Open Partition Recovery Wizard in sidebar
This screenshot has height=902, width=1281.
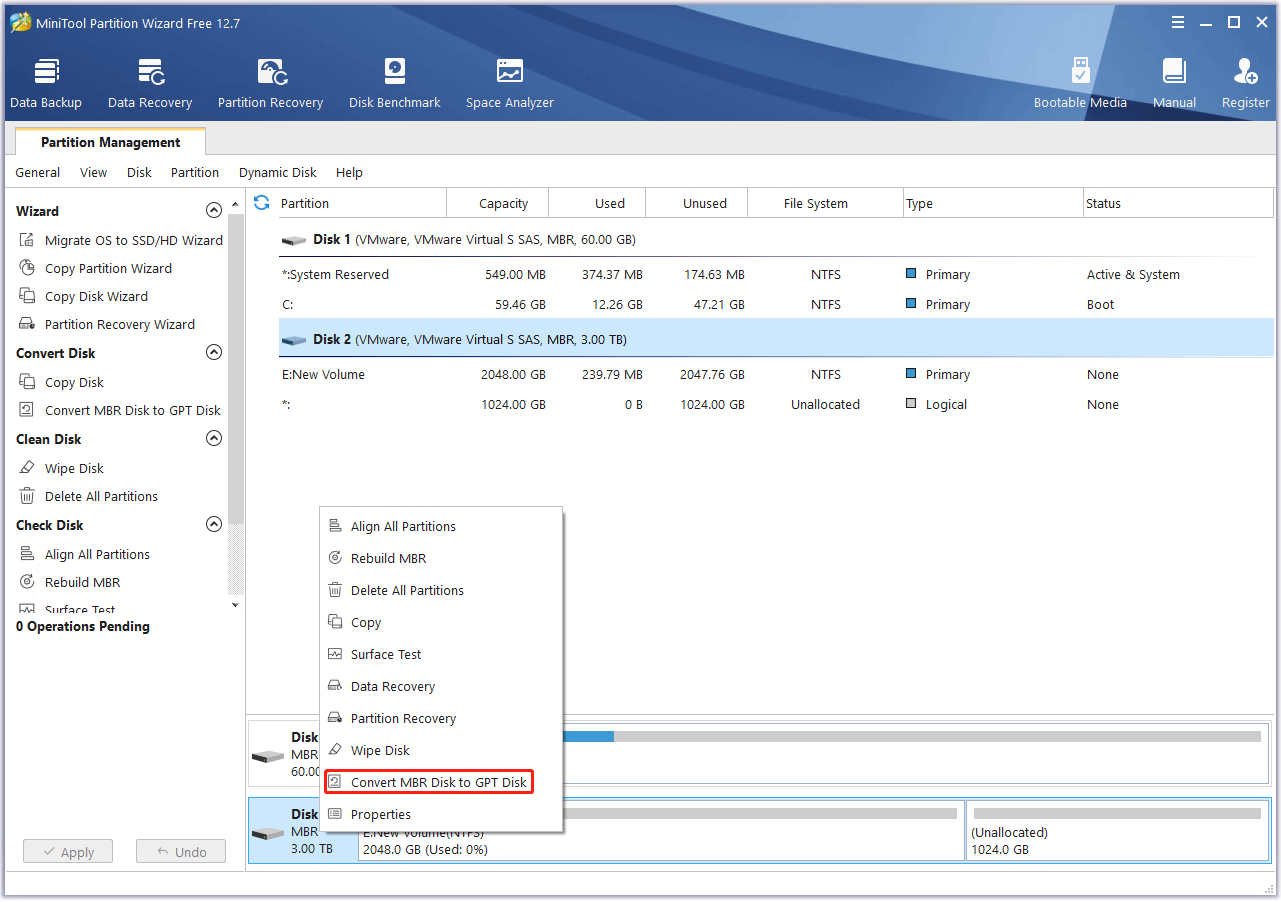click(x=106, y=324)
